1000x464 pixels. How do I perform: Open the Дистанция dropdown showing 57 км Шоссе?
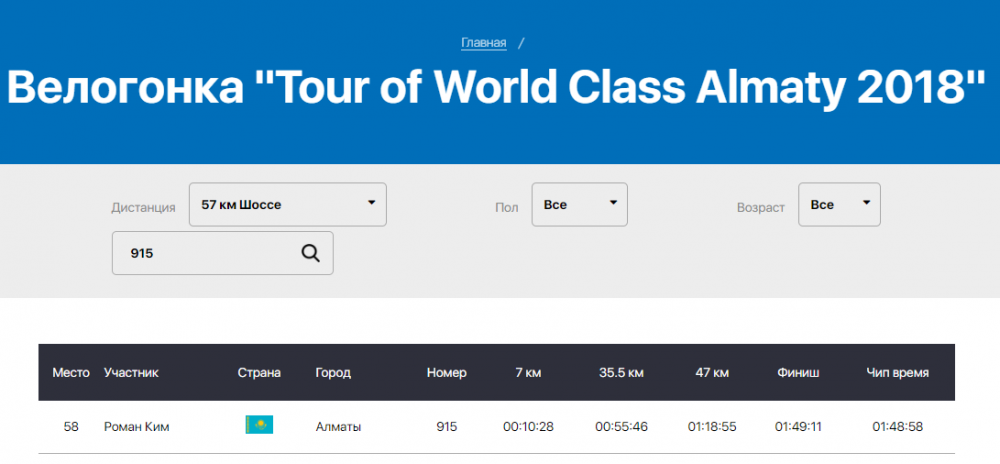coord(288,204)
